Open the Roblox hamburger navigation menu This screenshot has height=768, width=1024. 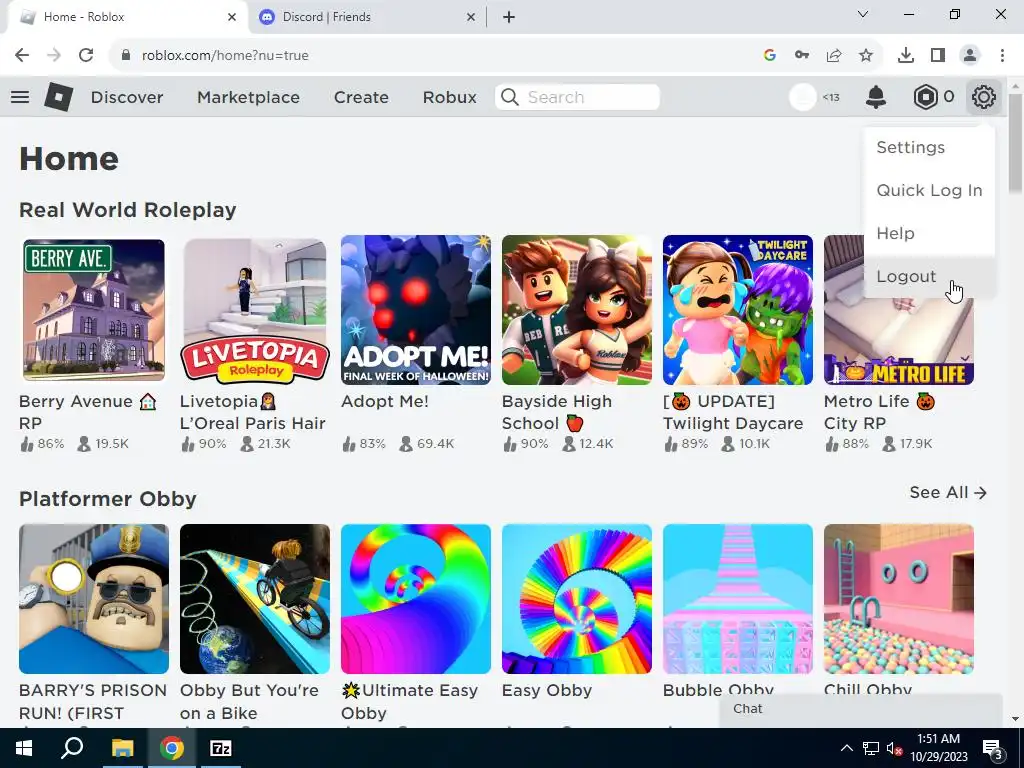click(20, 97)
